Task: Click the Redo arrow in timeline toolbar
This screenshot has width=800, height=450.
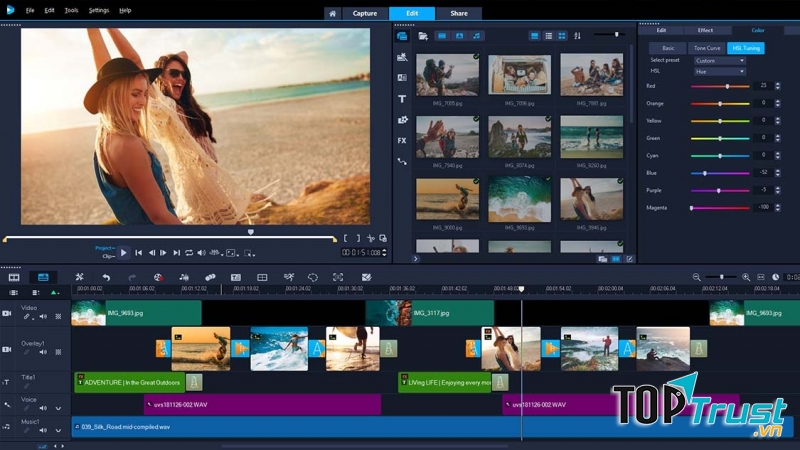Action: pyautogui.click(x=132, y=277)
